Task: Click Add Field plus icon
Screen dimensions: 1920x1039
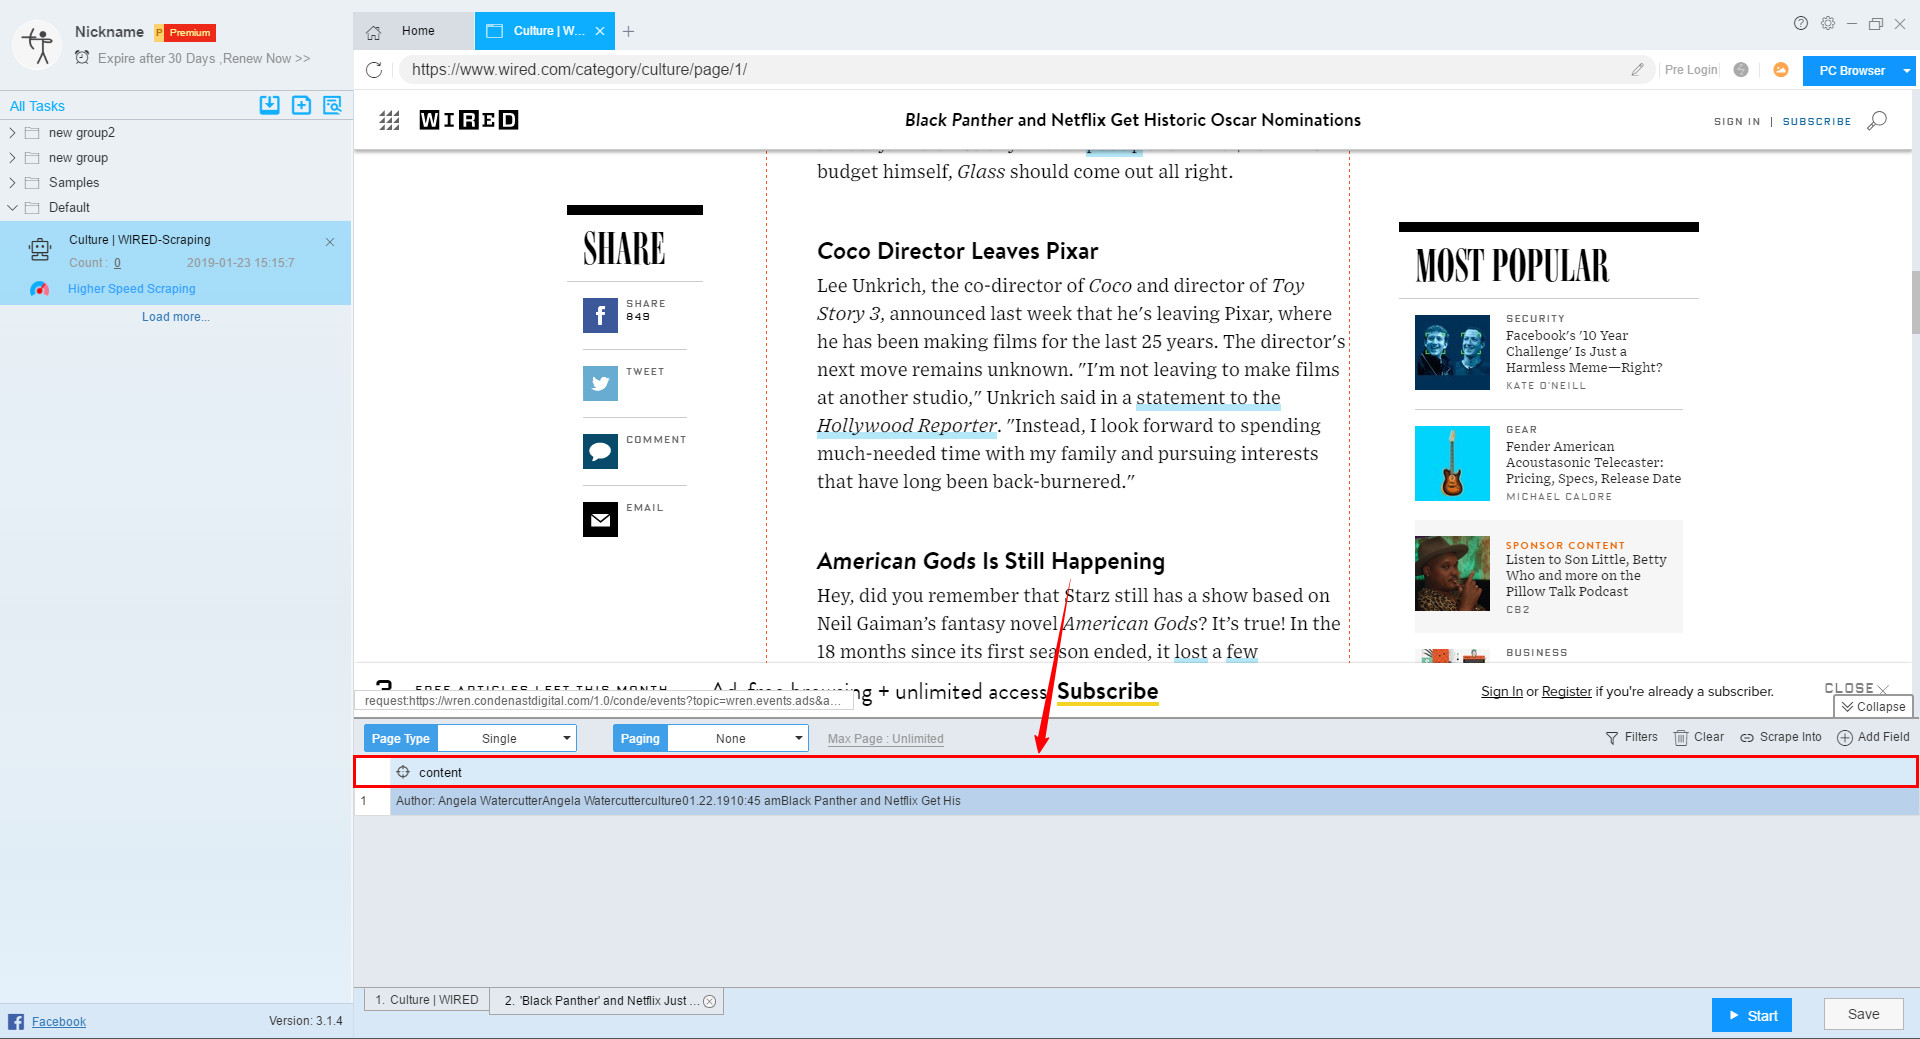Action: [1845, 738]
